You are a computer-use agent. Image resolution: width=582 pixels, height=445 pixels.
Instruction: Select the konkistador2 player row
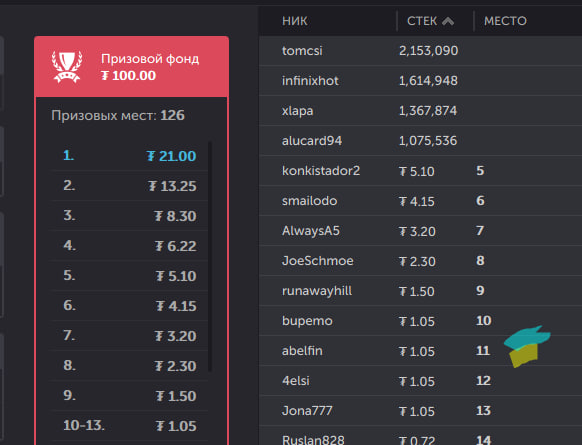coord(420,171)
